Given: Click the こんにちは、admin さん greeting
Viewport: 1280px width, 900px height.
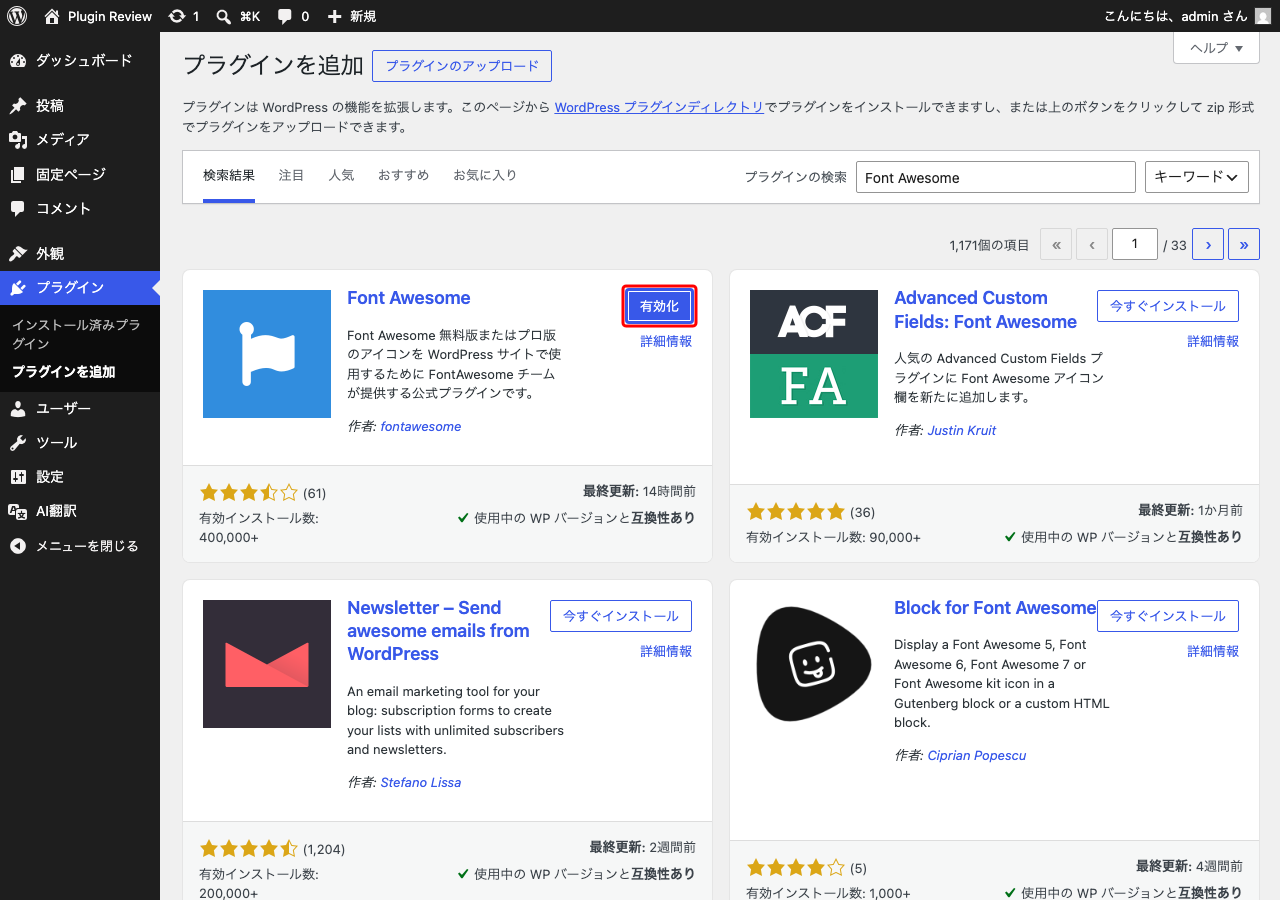Looking at the screenshot, I should 1175,16.
